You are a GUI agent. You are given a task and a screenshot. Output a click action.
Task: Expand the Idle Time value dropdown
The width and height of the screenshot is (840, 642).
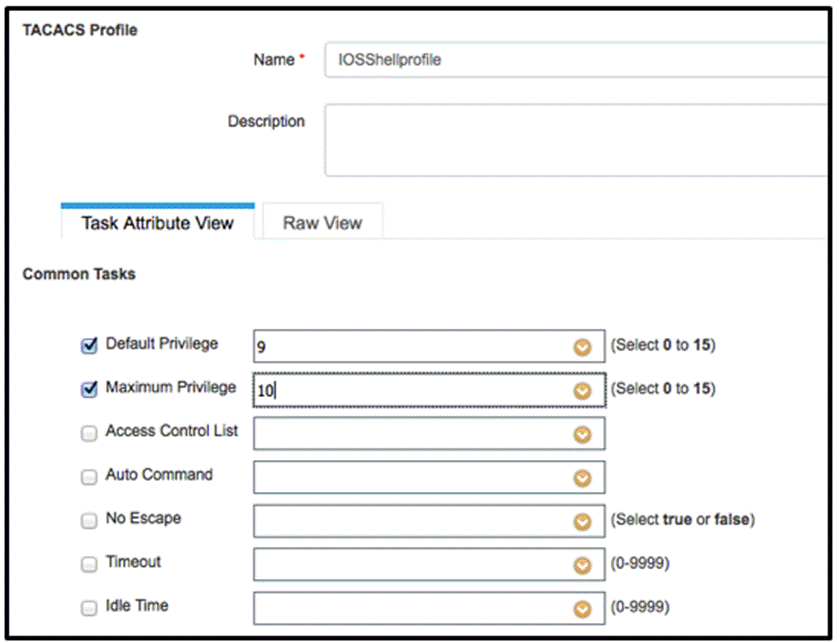click(582, 608)
